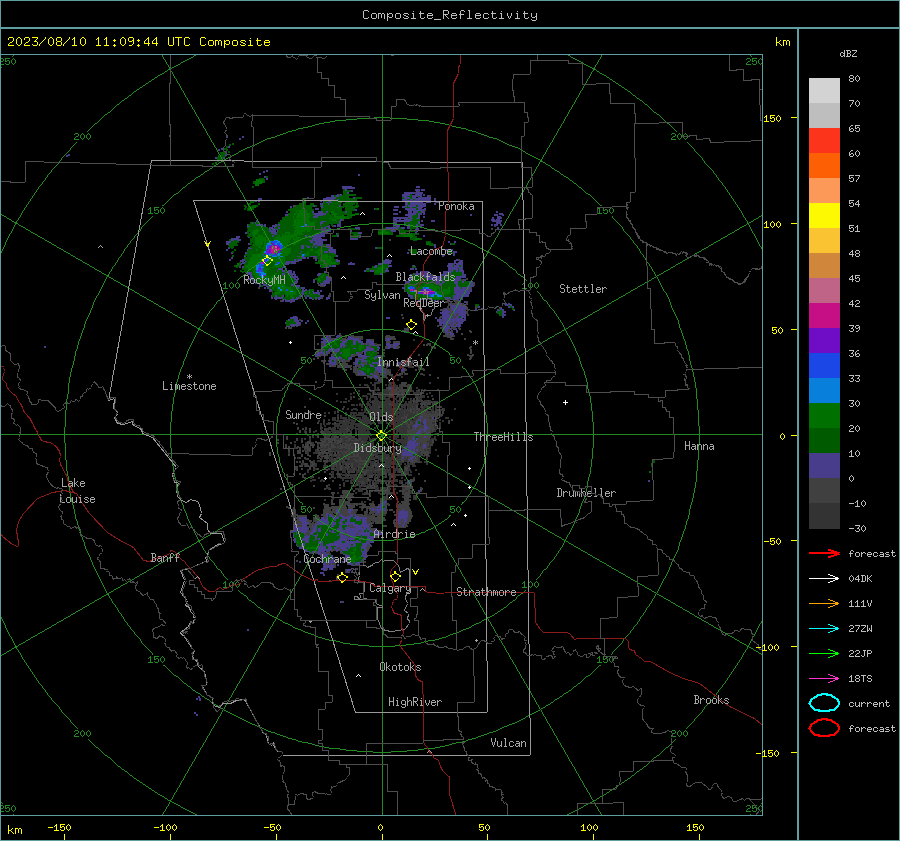Click the red forecast ellipse icon
Screen dimensions: 900x841
(824, 728)
